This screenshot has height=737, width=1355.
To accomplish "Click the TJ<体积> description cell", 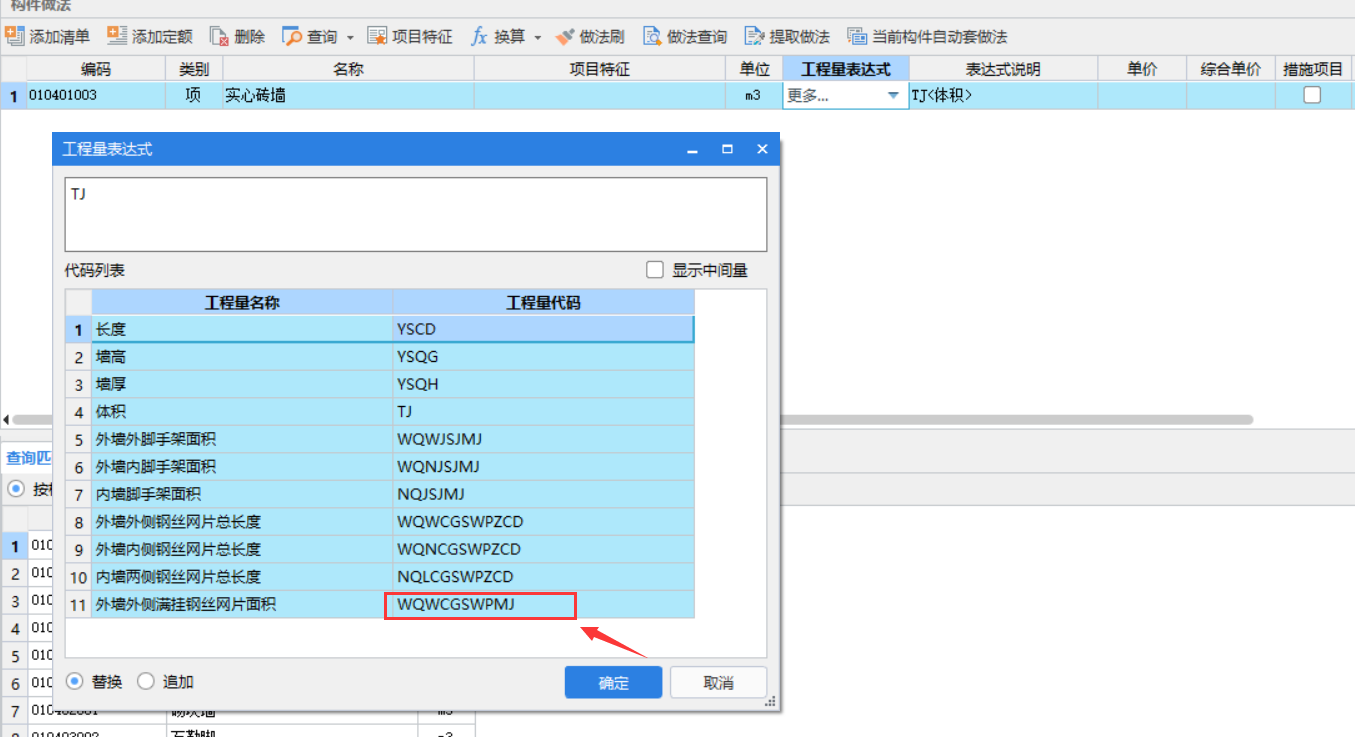I will tap(1003, 96).
